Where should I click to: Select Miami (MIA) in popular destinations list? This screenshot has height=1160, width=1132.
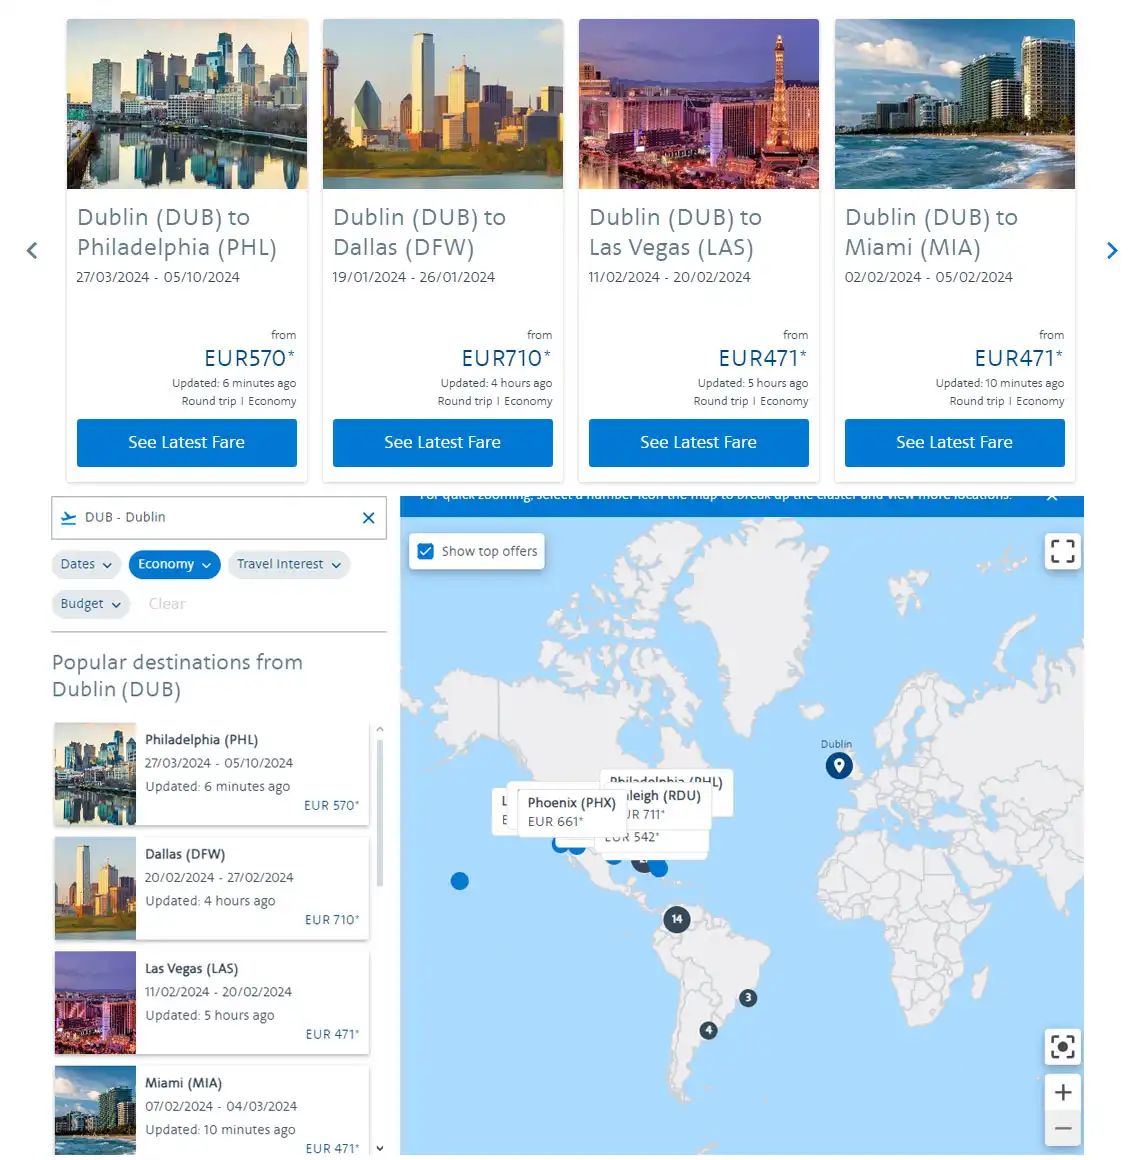(x=212, y=1110)
